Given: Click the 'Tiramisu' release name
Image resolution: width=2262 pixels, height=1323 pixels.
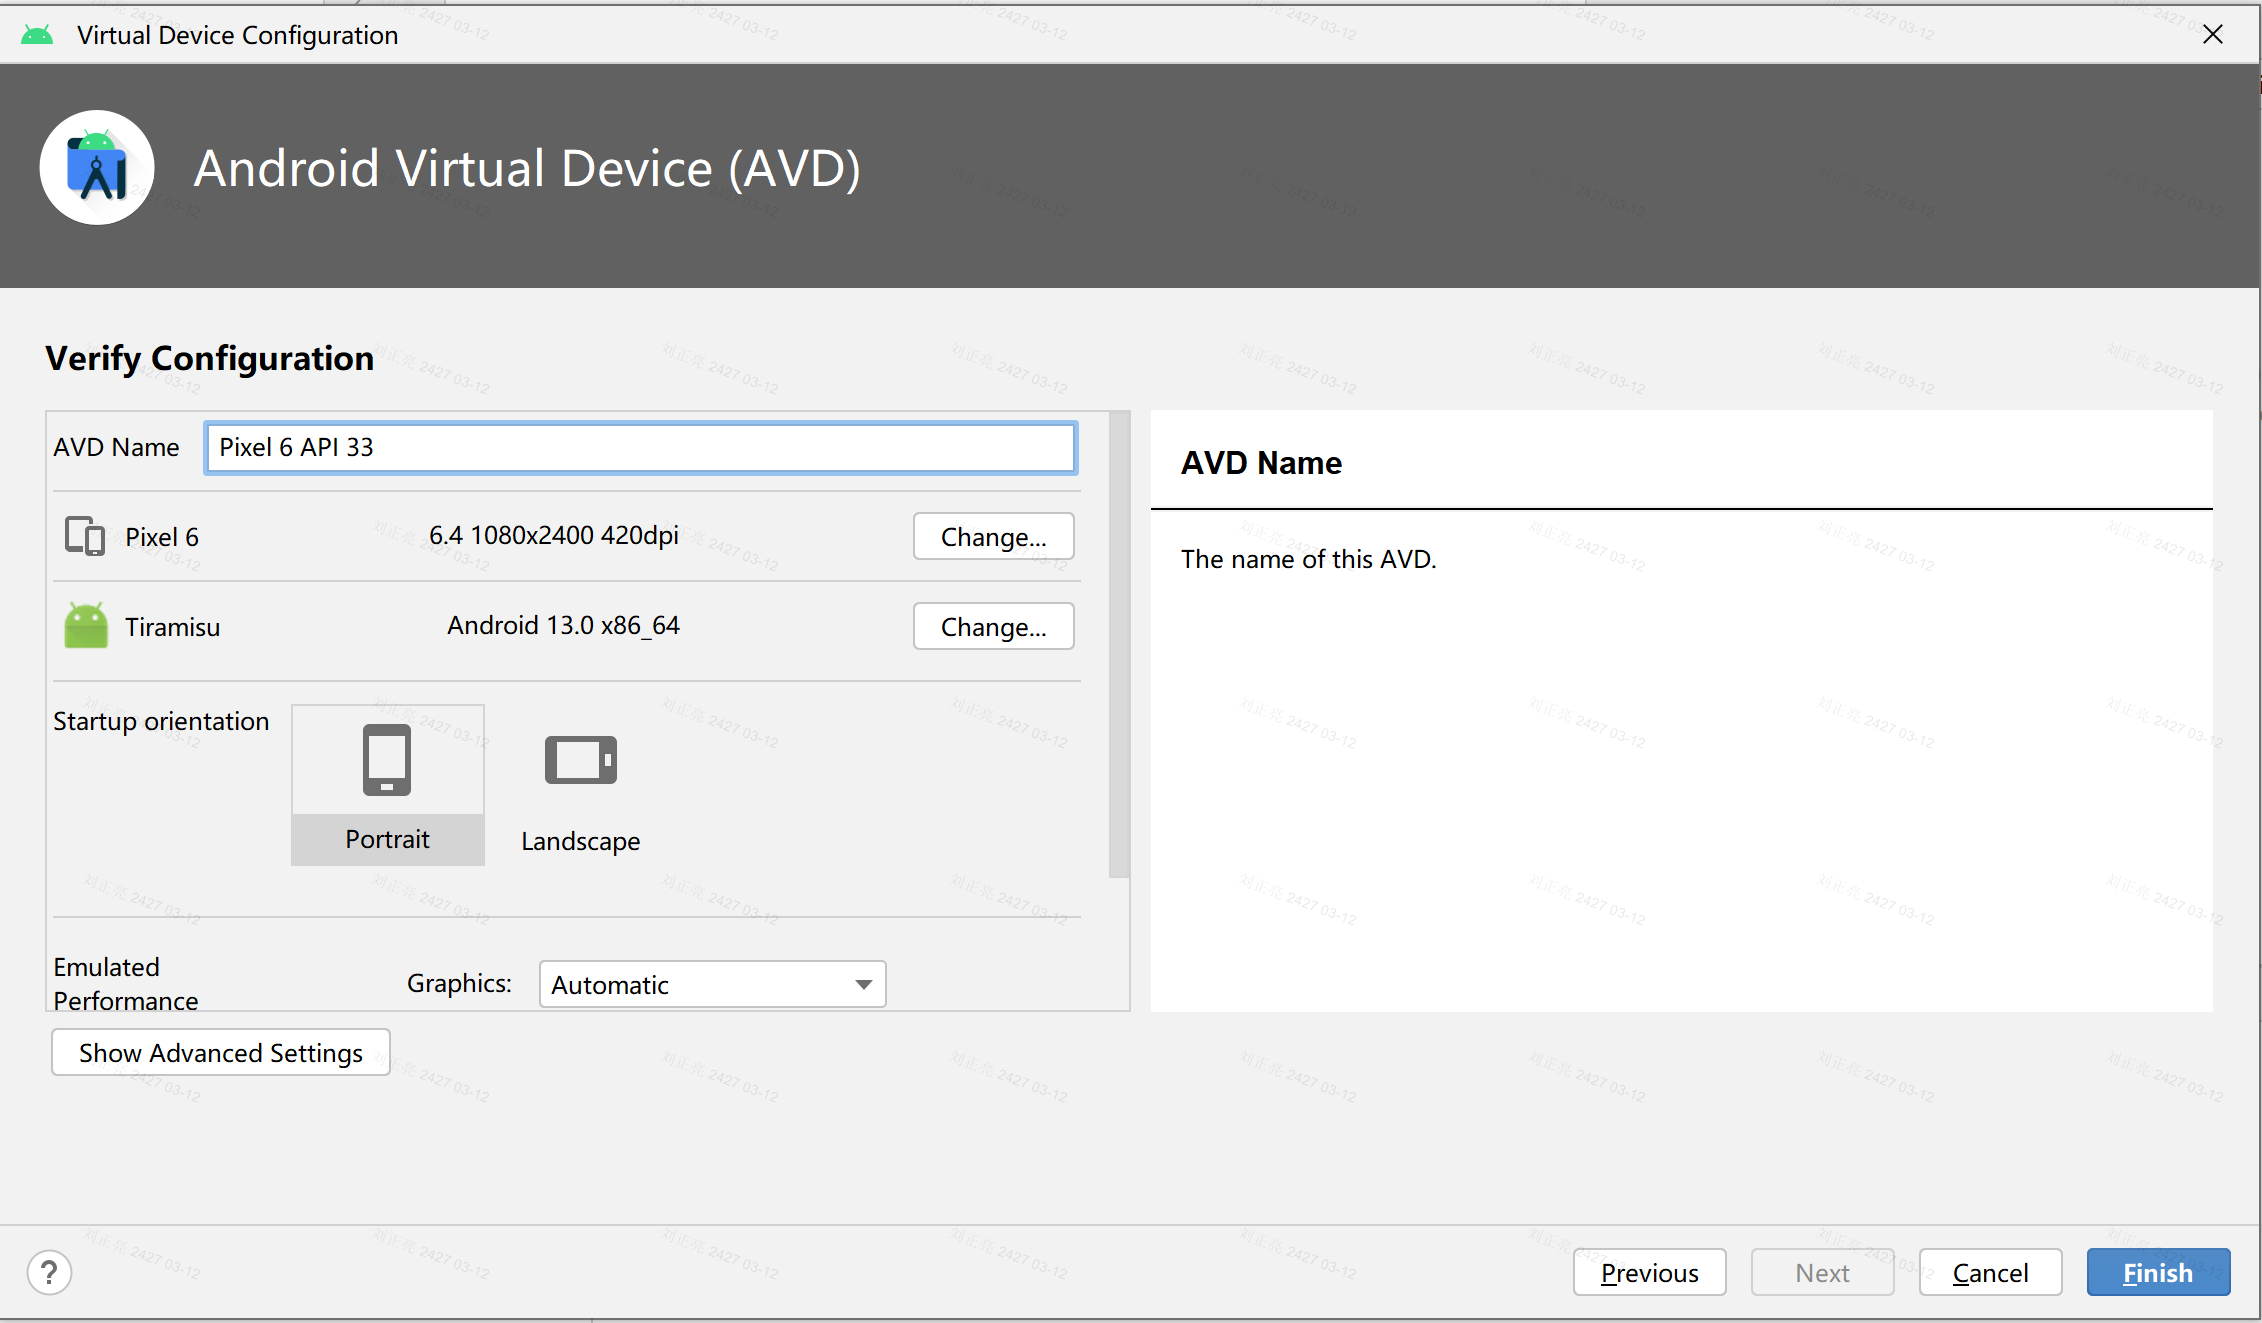Looking at the screenshot, I should pyautogui.click(x=173, y=627).
